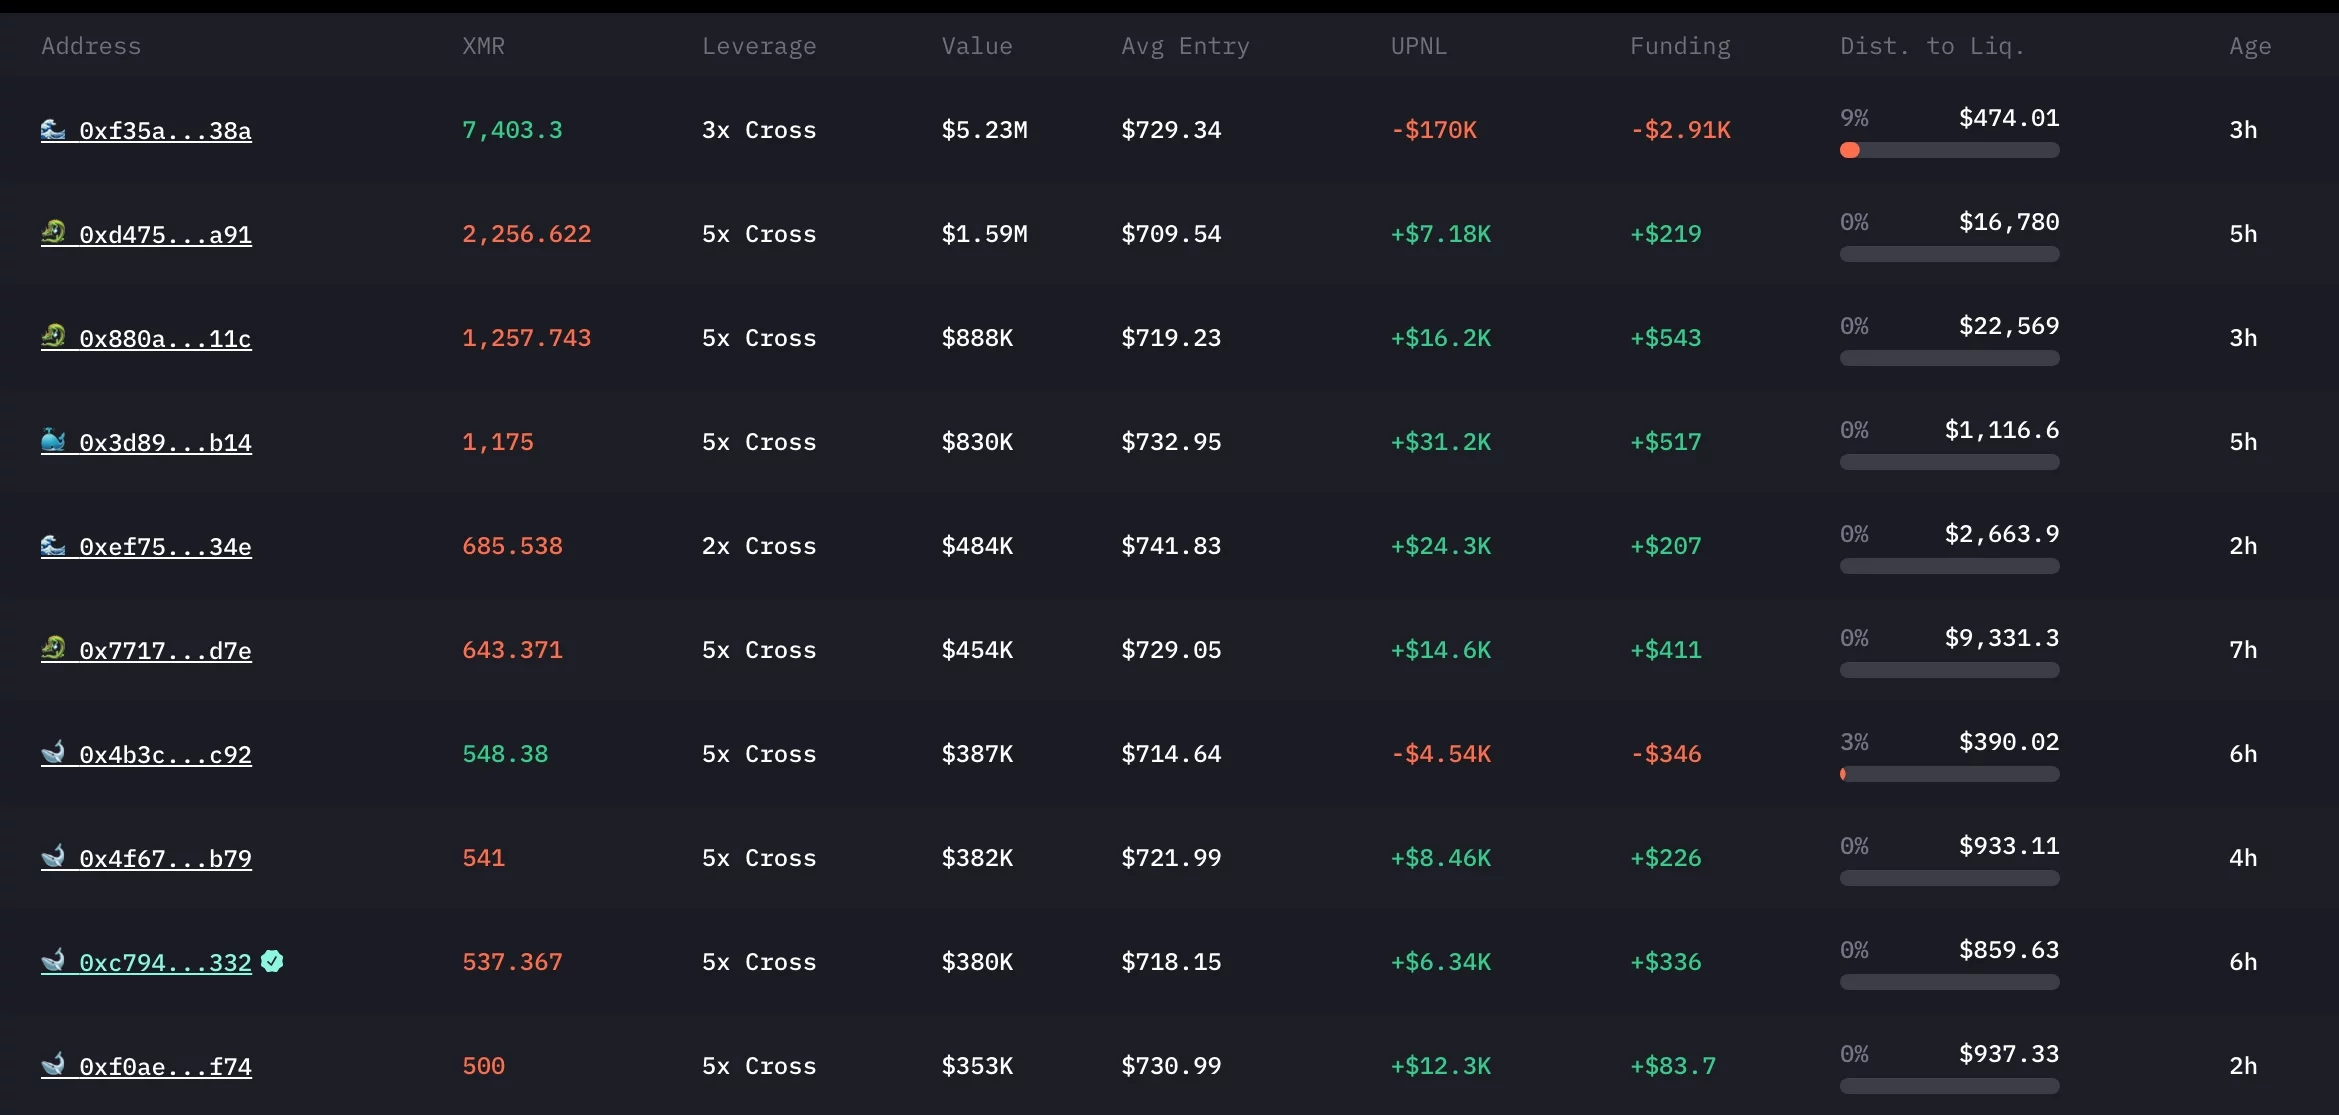This screenshot has width=2339, height=1115.
Task: Sort the table by the Age column
Action: pos(2249,45)
